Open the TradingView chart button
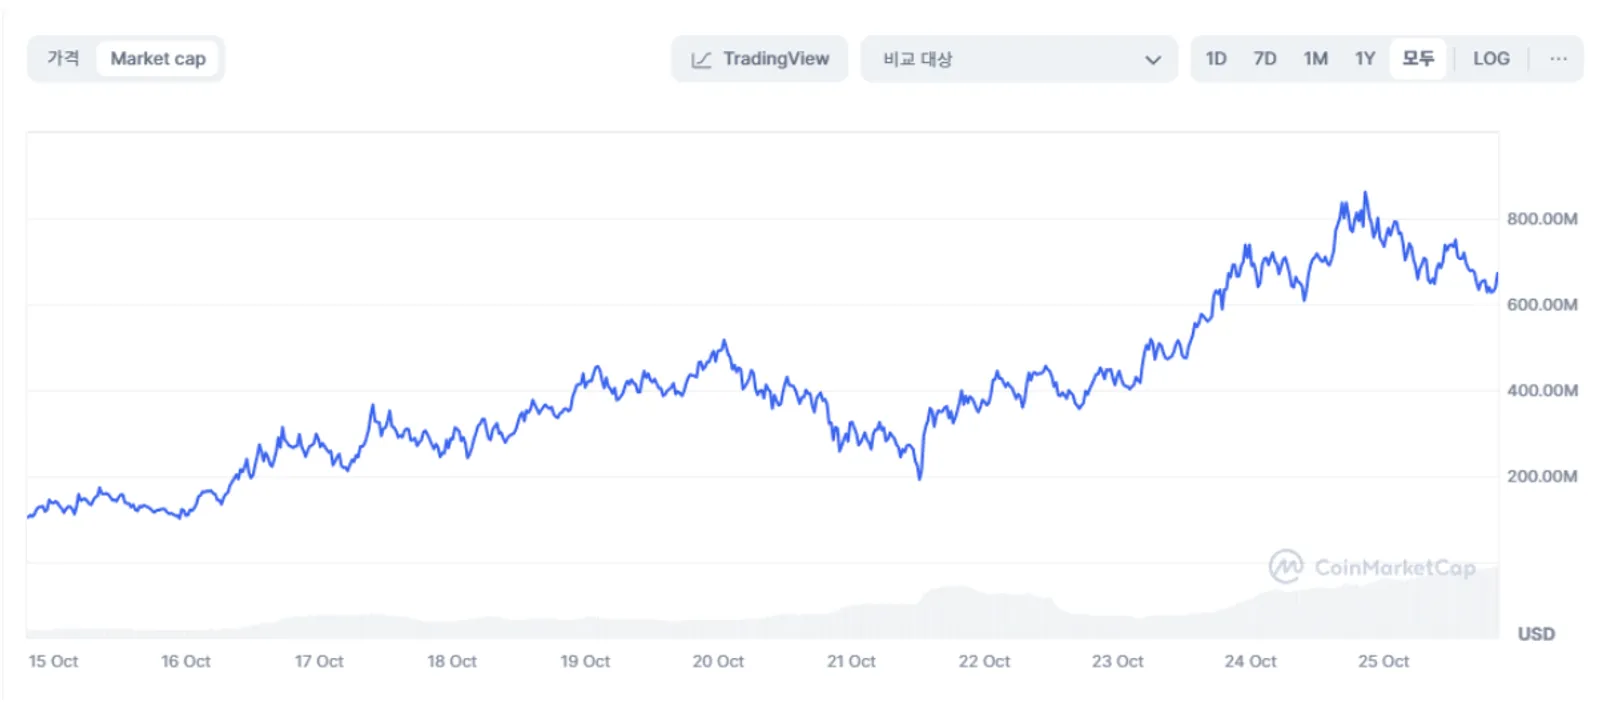The image size is (1600, 711). 760,59
